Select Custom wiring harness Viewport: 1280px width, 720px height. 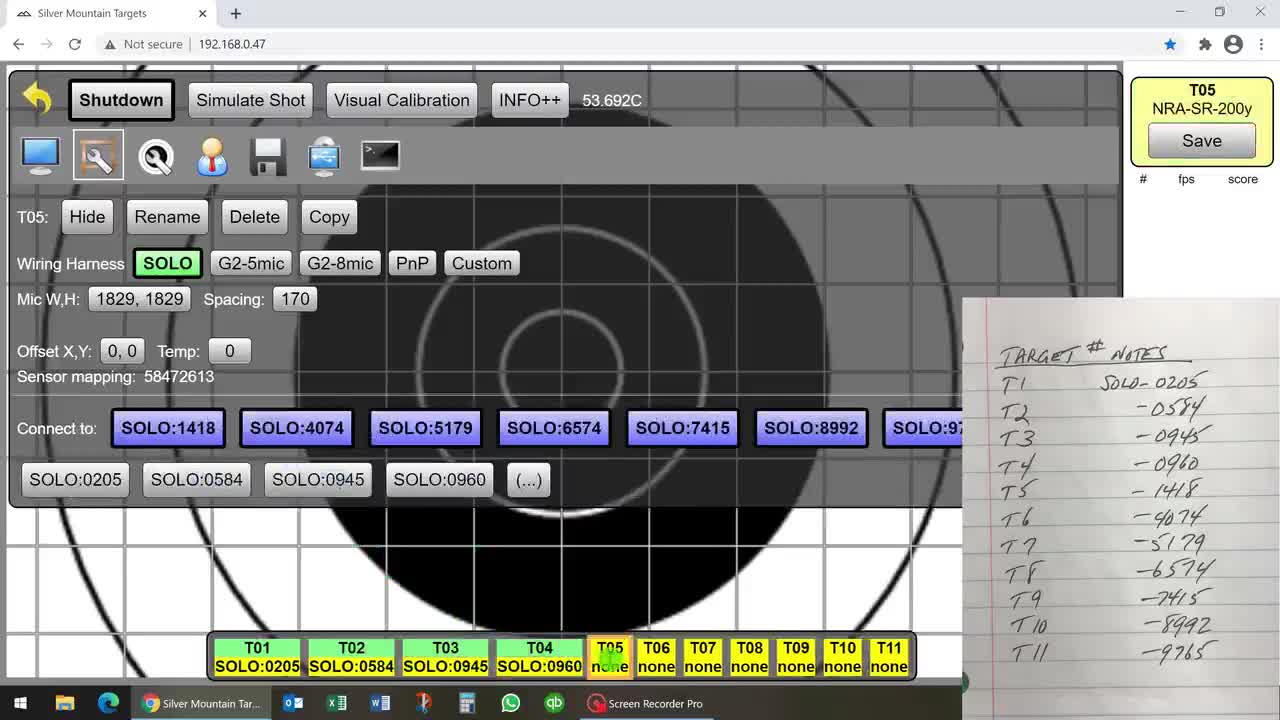(482, 263)
